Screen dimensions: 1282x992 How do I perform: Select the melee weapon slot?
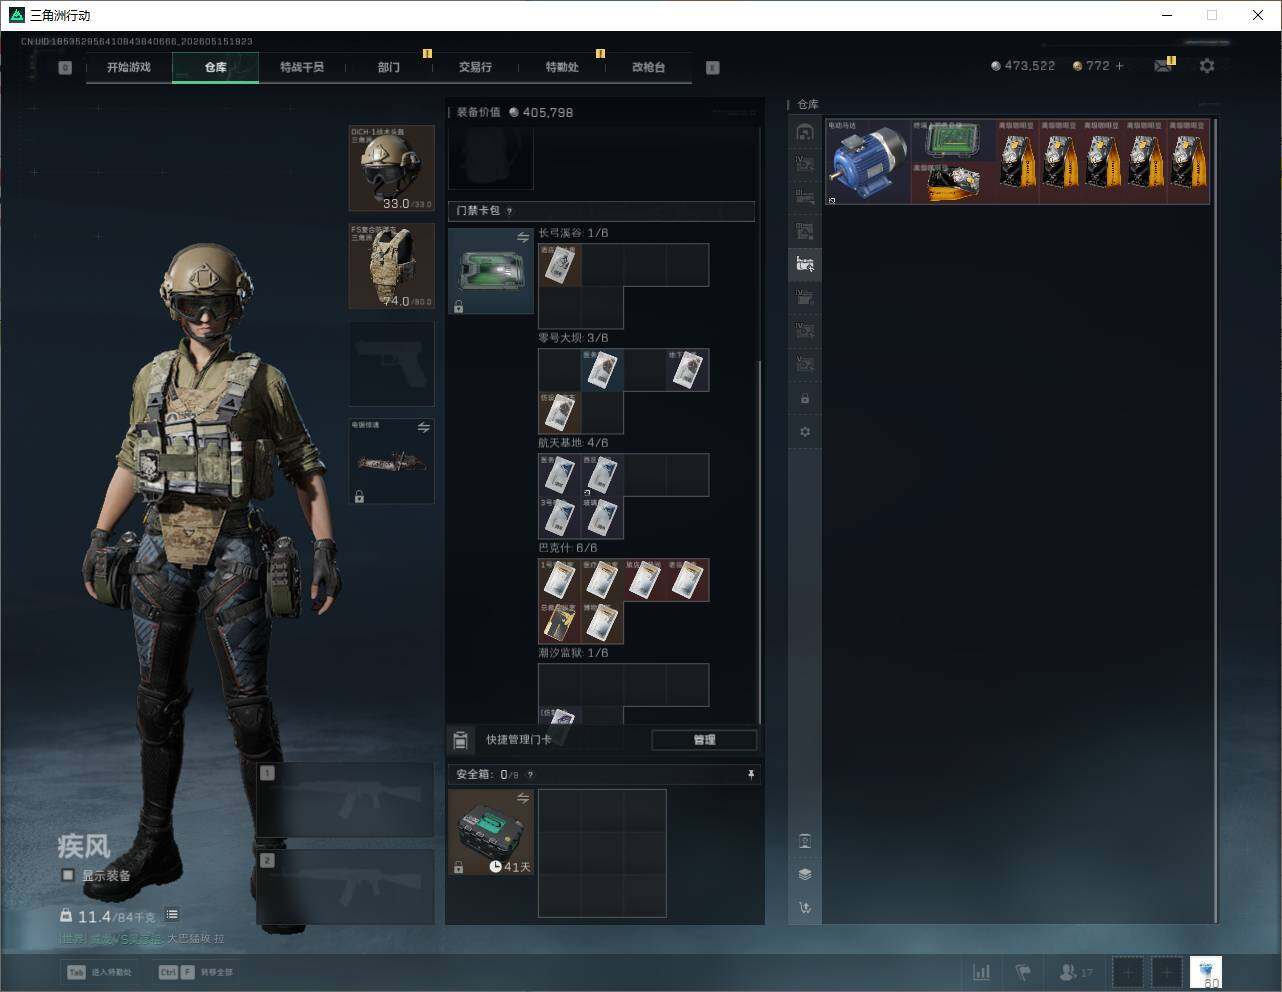[x=392, y=461]
